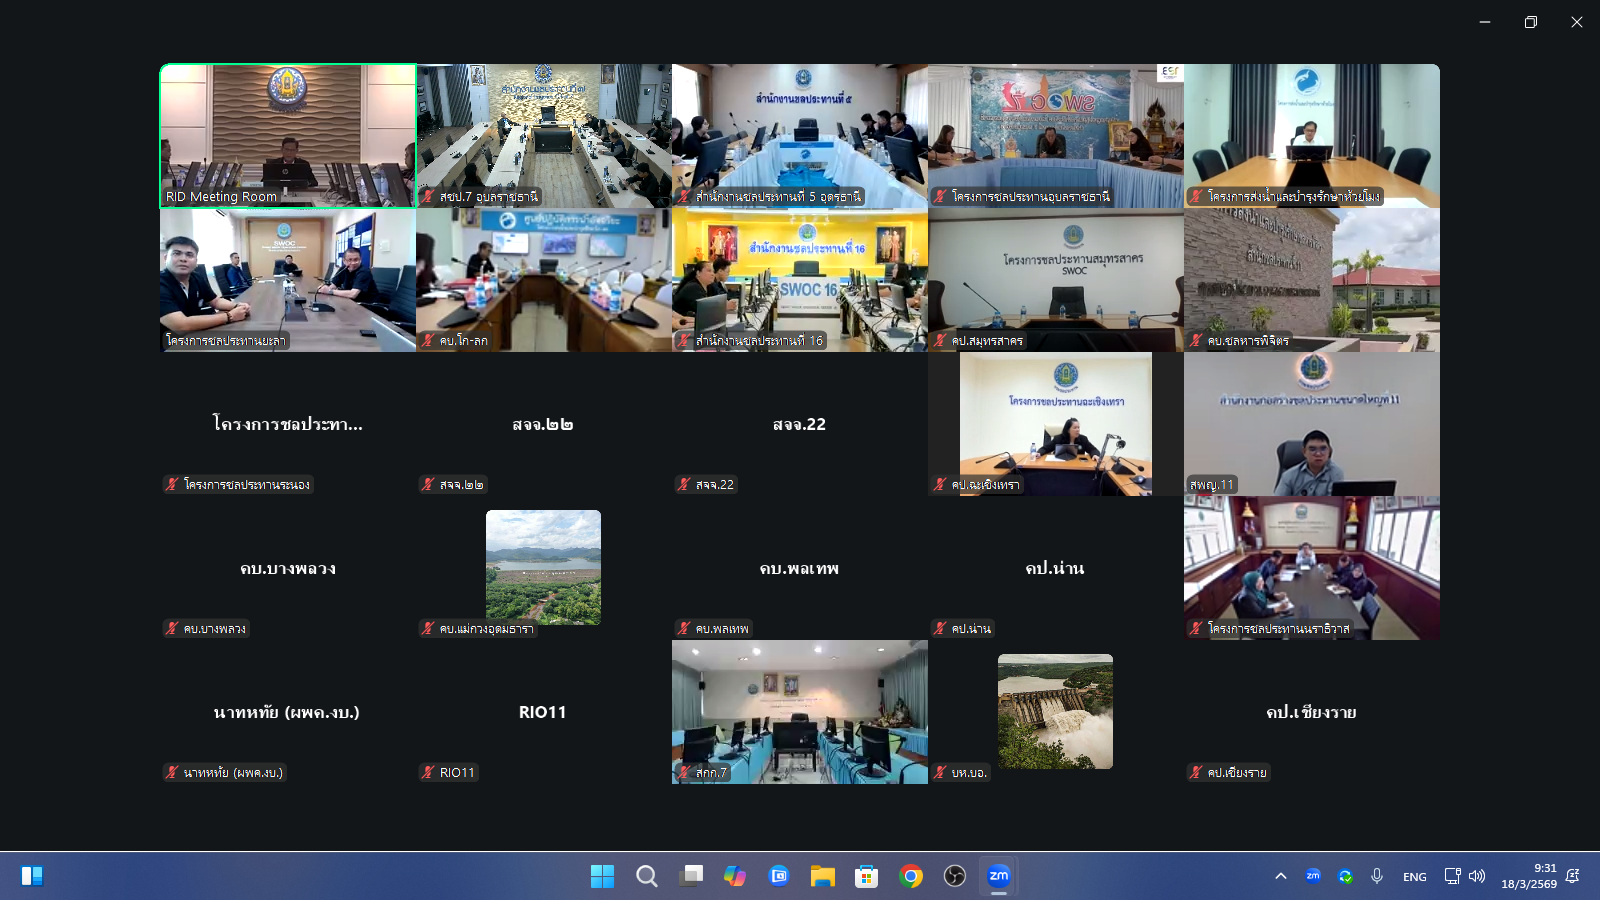Click the Zoom icon in the system tray
Viewport: 1600px width, 900px height.
(1313, 876)
